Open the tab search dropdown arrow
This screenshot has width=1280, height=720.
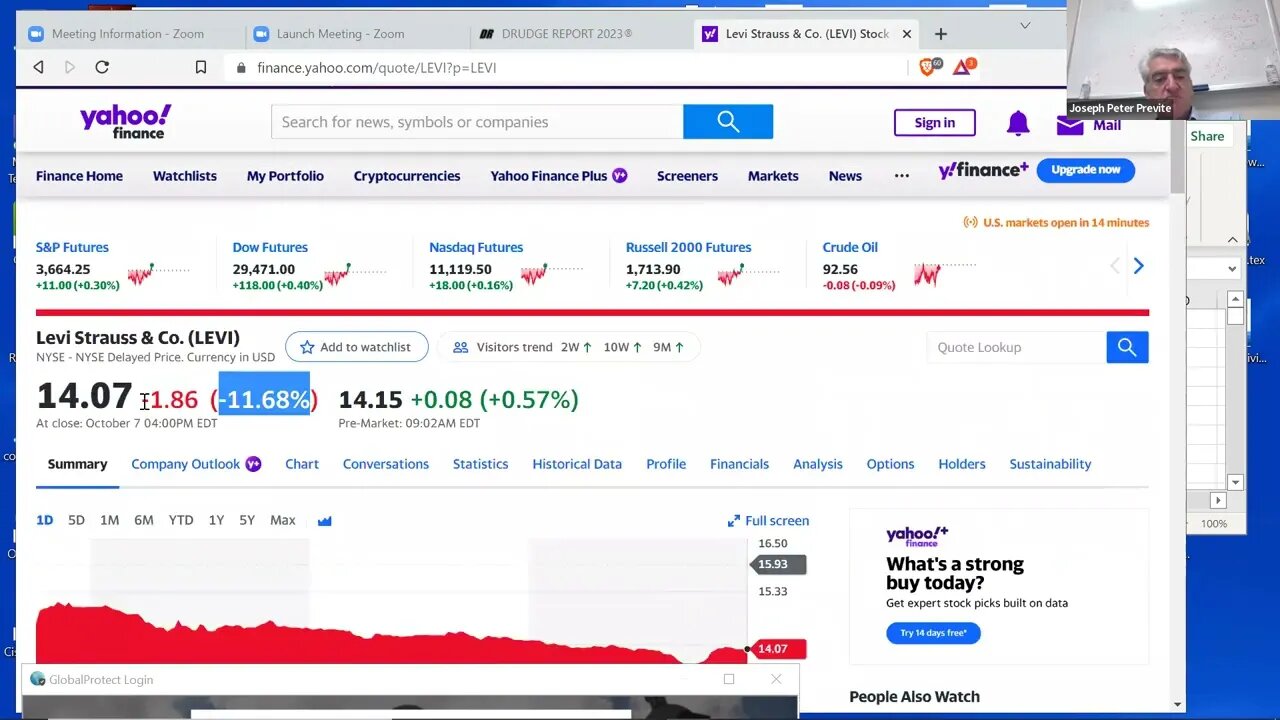click(x=1025, y=26)
